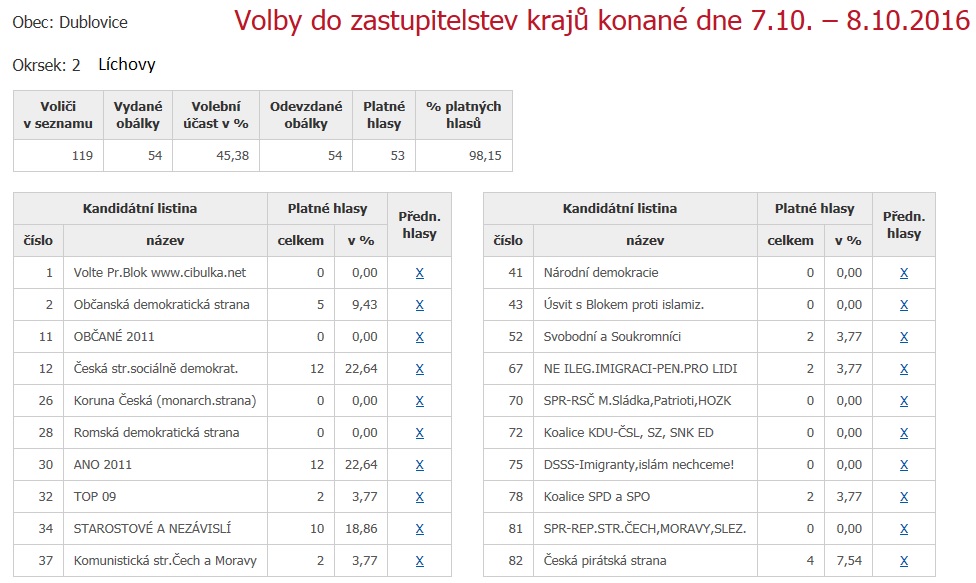The image size is (976, 583).
Task: Click X link for Úsvit s Blokem proti islamiz.
Action: [x=904, y=305]
